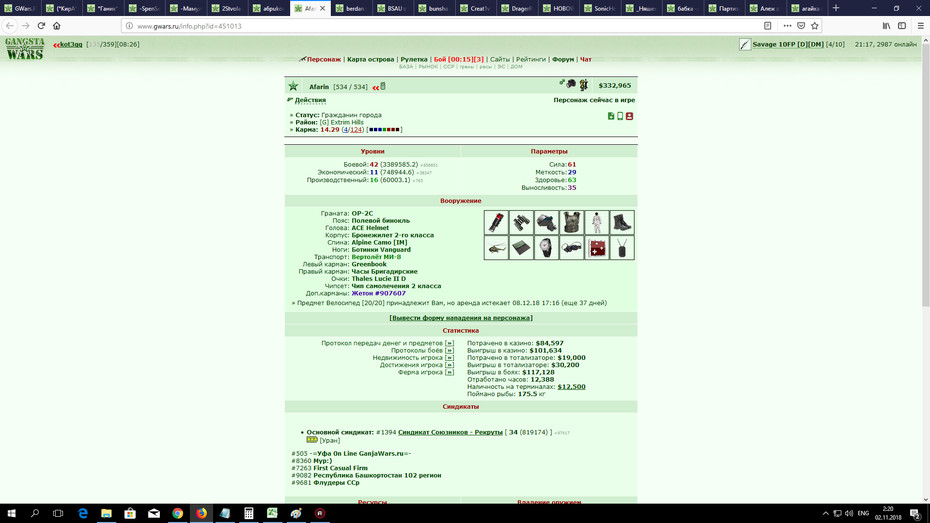Open Карта острова menu item
Screen dimensions: 930x523
[x=371, y=59]
